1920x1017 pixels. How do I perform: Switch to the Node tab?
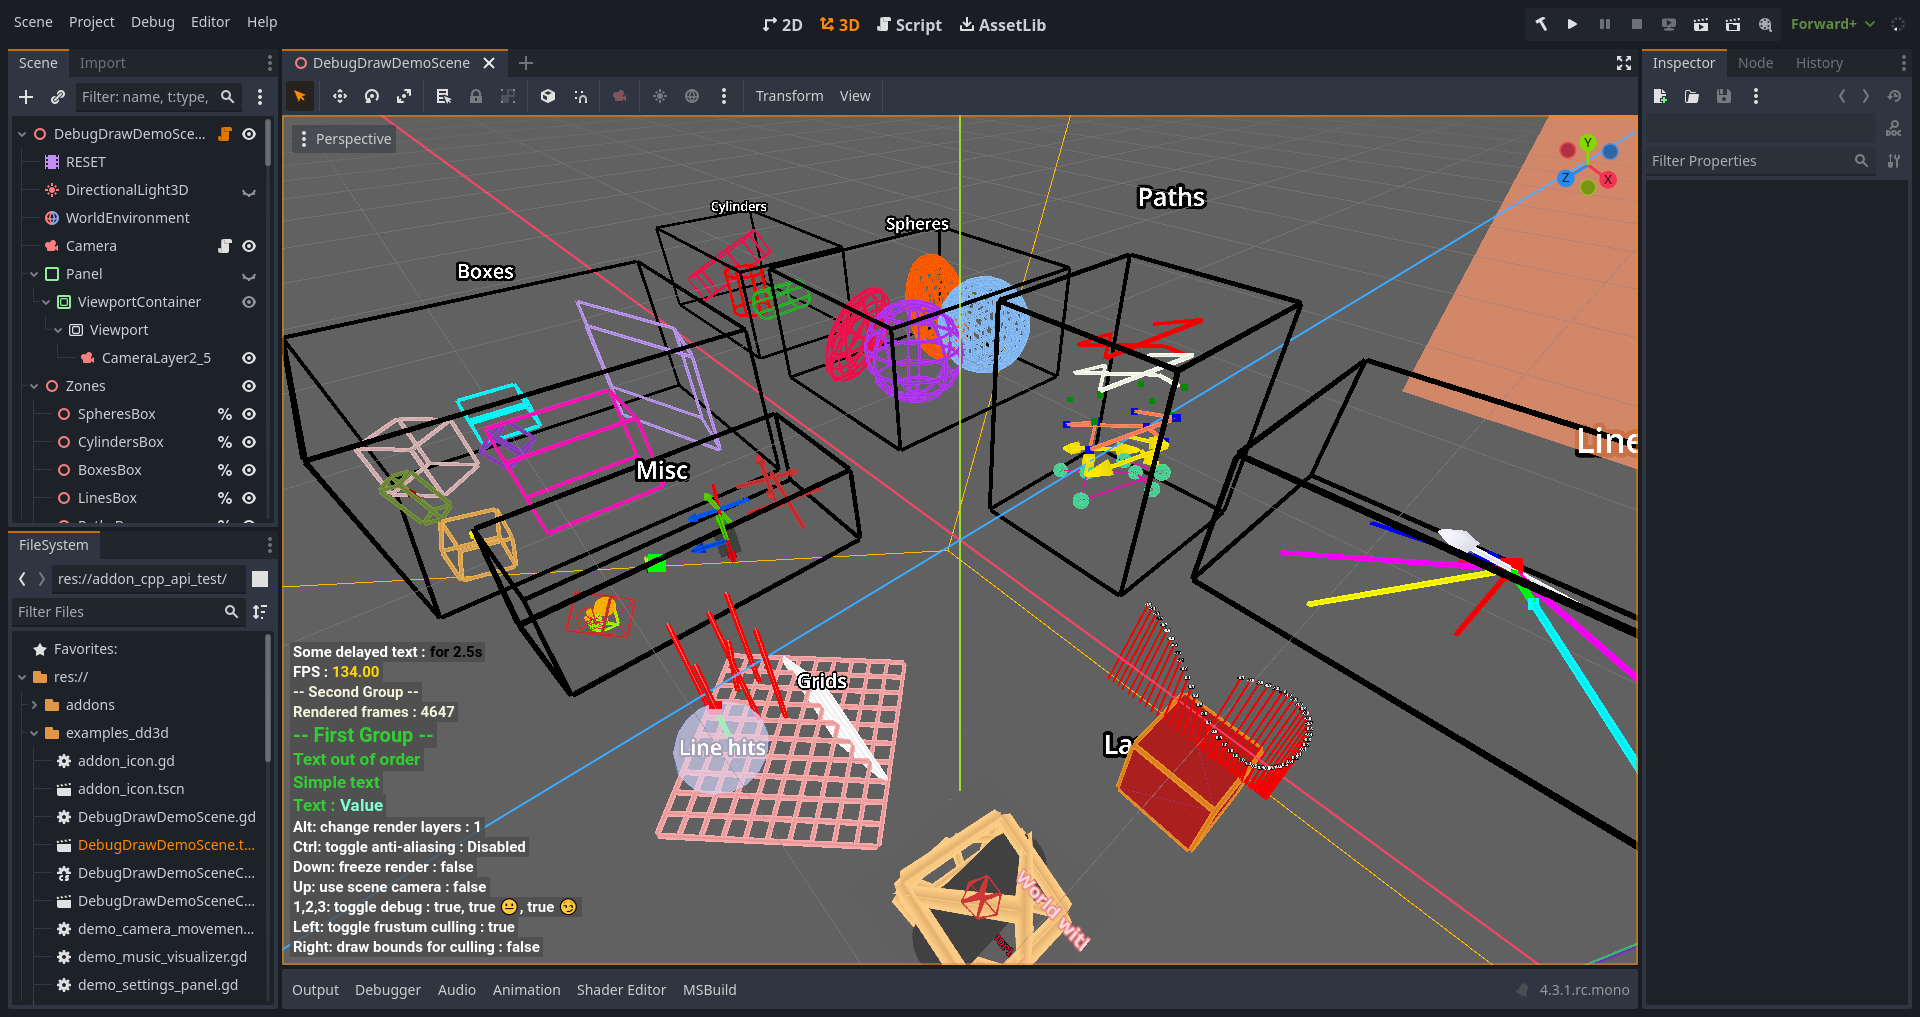coord(1755,63)
